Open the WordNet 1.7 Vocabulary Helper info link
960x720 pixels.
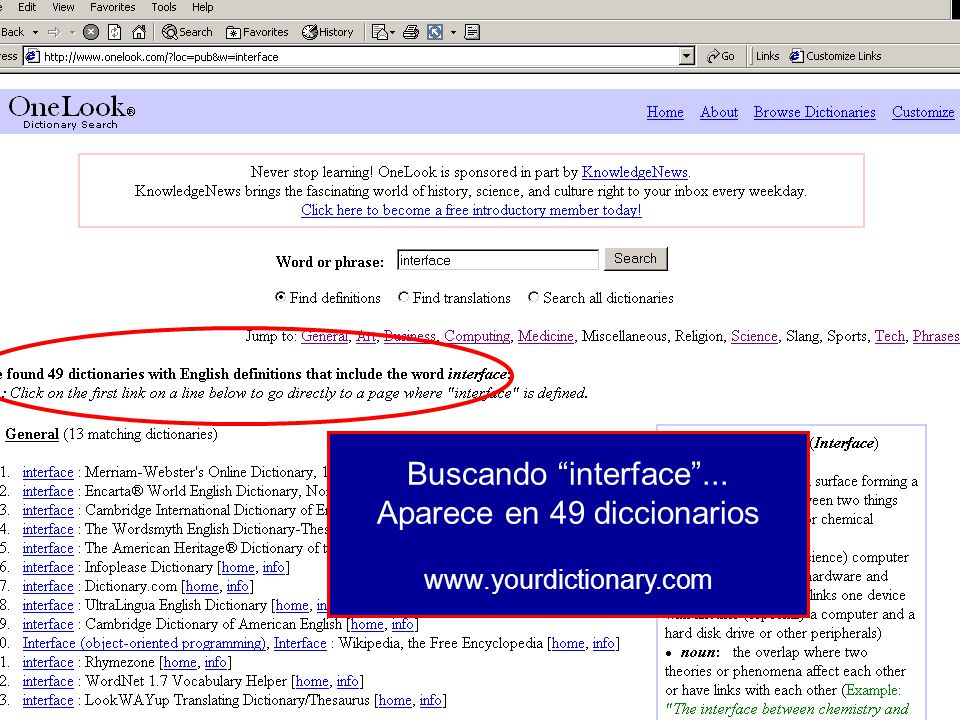pyautogui.click(x=347, y=681)
